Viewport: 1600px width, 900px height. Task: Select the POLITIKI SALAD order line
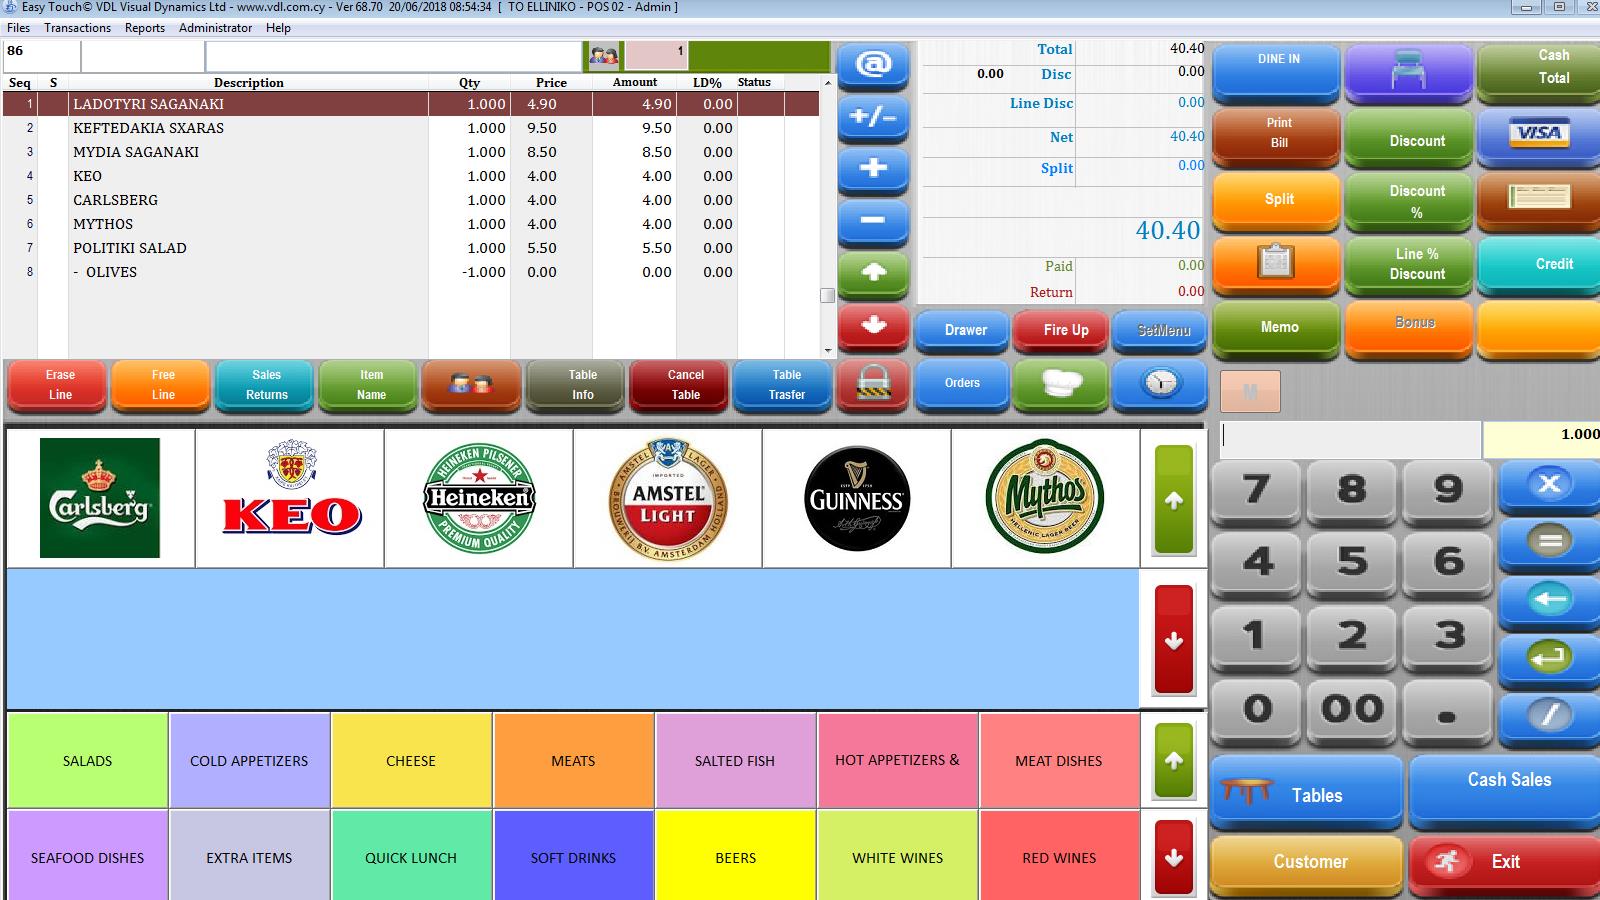411,248
